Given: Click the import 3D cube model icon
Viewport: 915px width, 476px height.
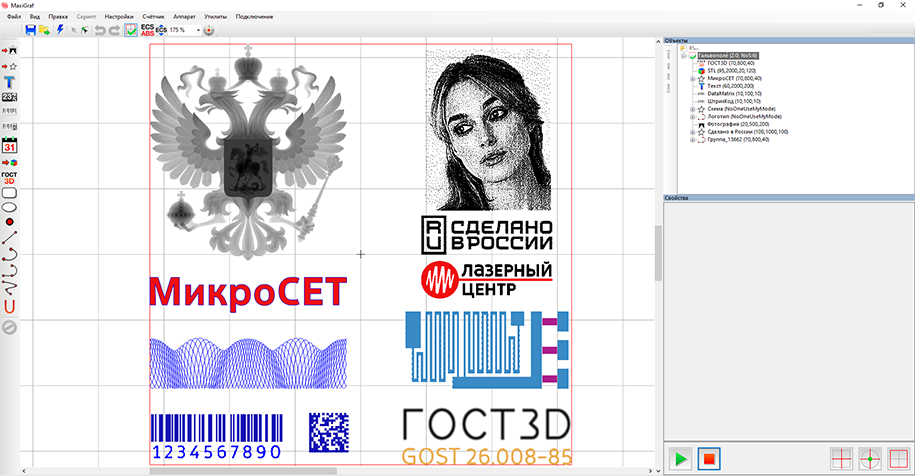Looking at the screenshot, I should coord(9,163).
